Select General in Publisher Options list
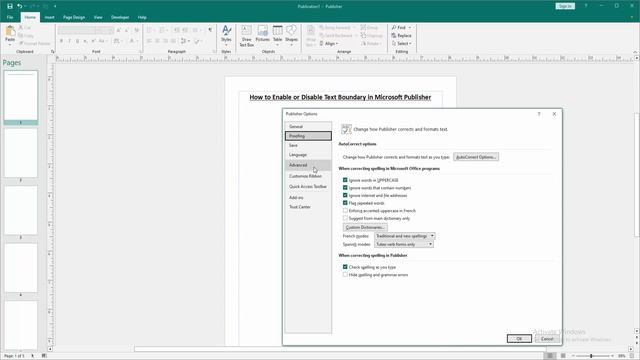Screen dimensions: 640x360 [308, 127]
